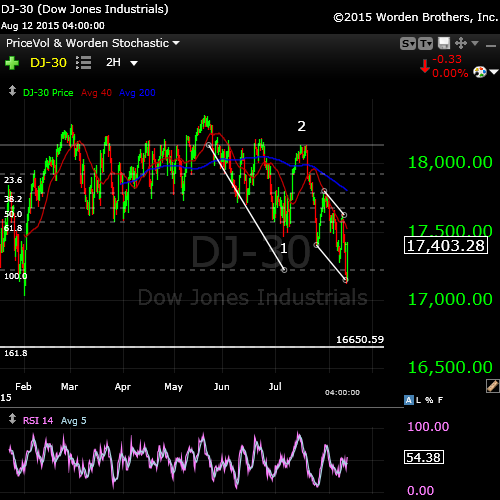Click the Avg 200 legend label
Screen dimensions: 500x500
137,93
